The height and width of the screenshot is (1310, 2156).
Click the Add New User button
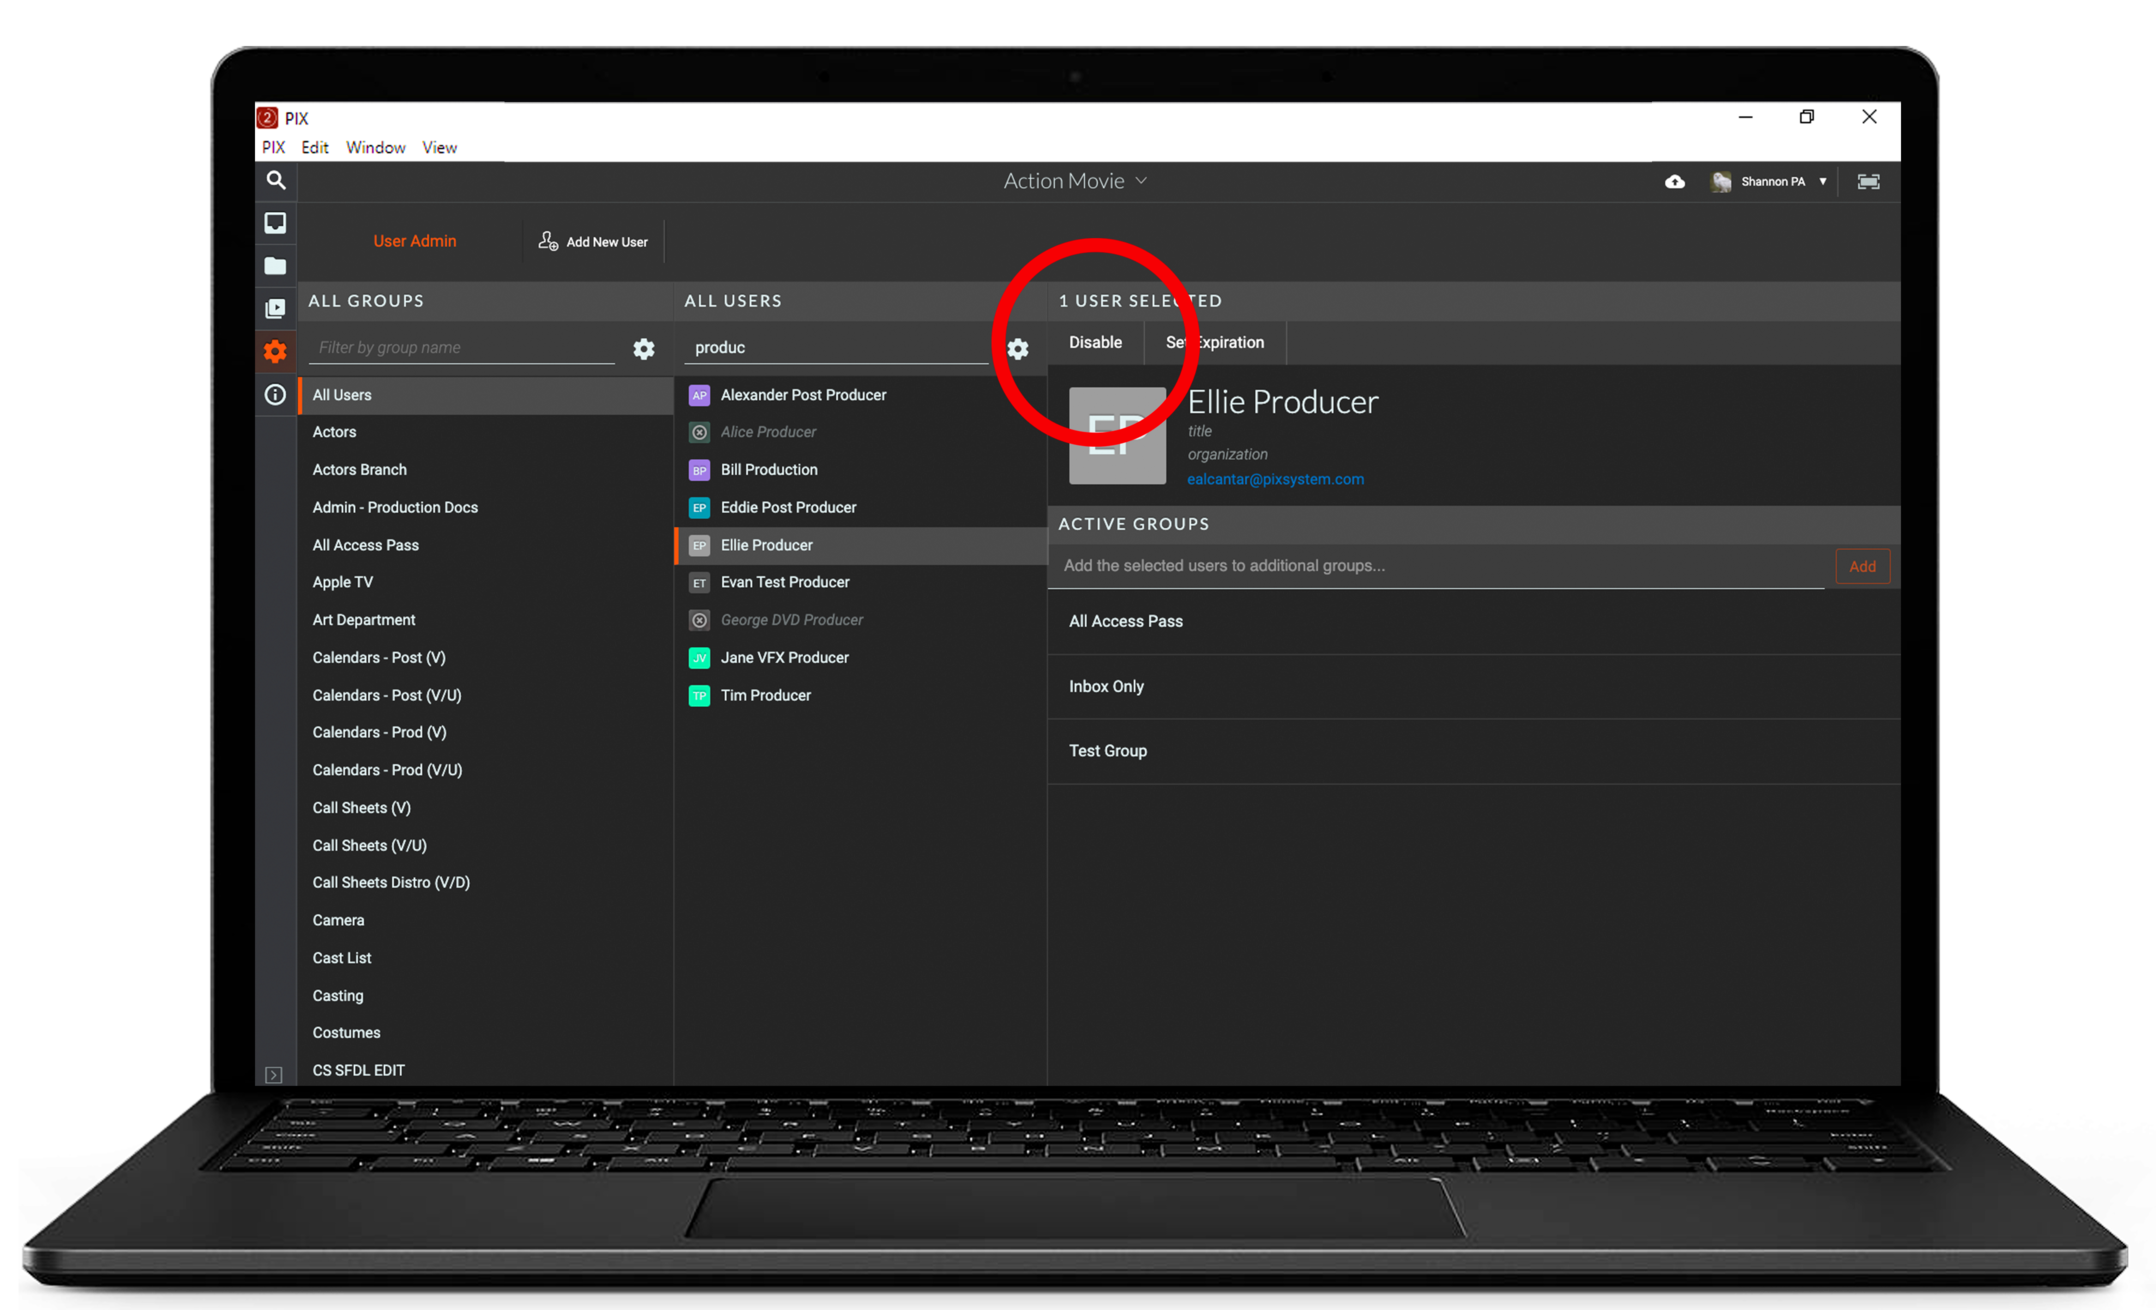pos(593,242)
